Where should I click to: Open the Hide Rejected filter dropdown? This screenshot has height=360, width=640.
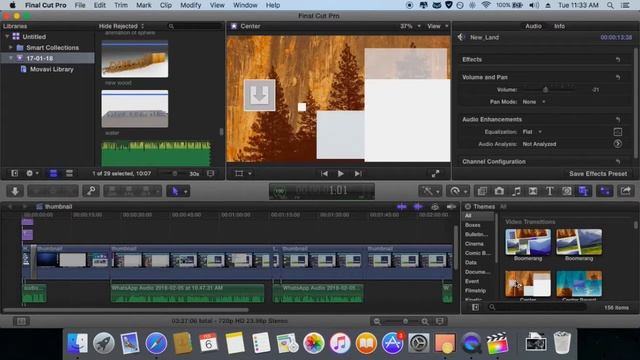coord(121,26)
